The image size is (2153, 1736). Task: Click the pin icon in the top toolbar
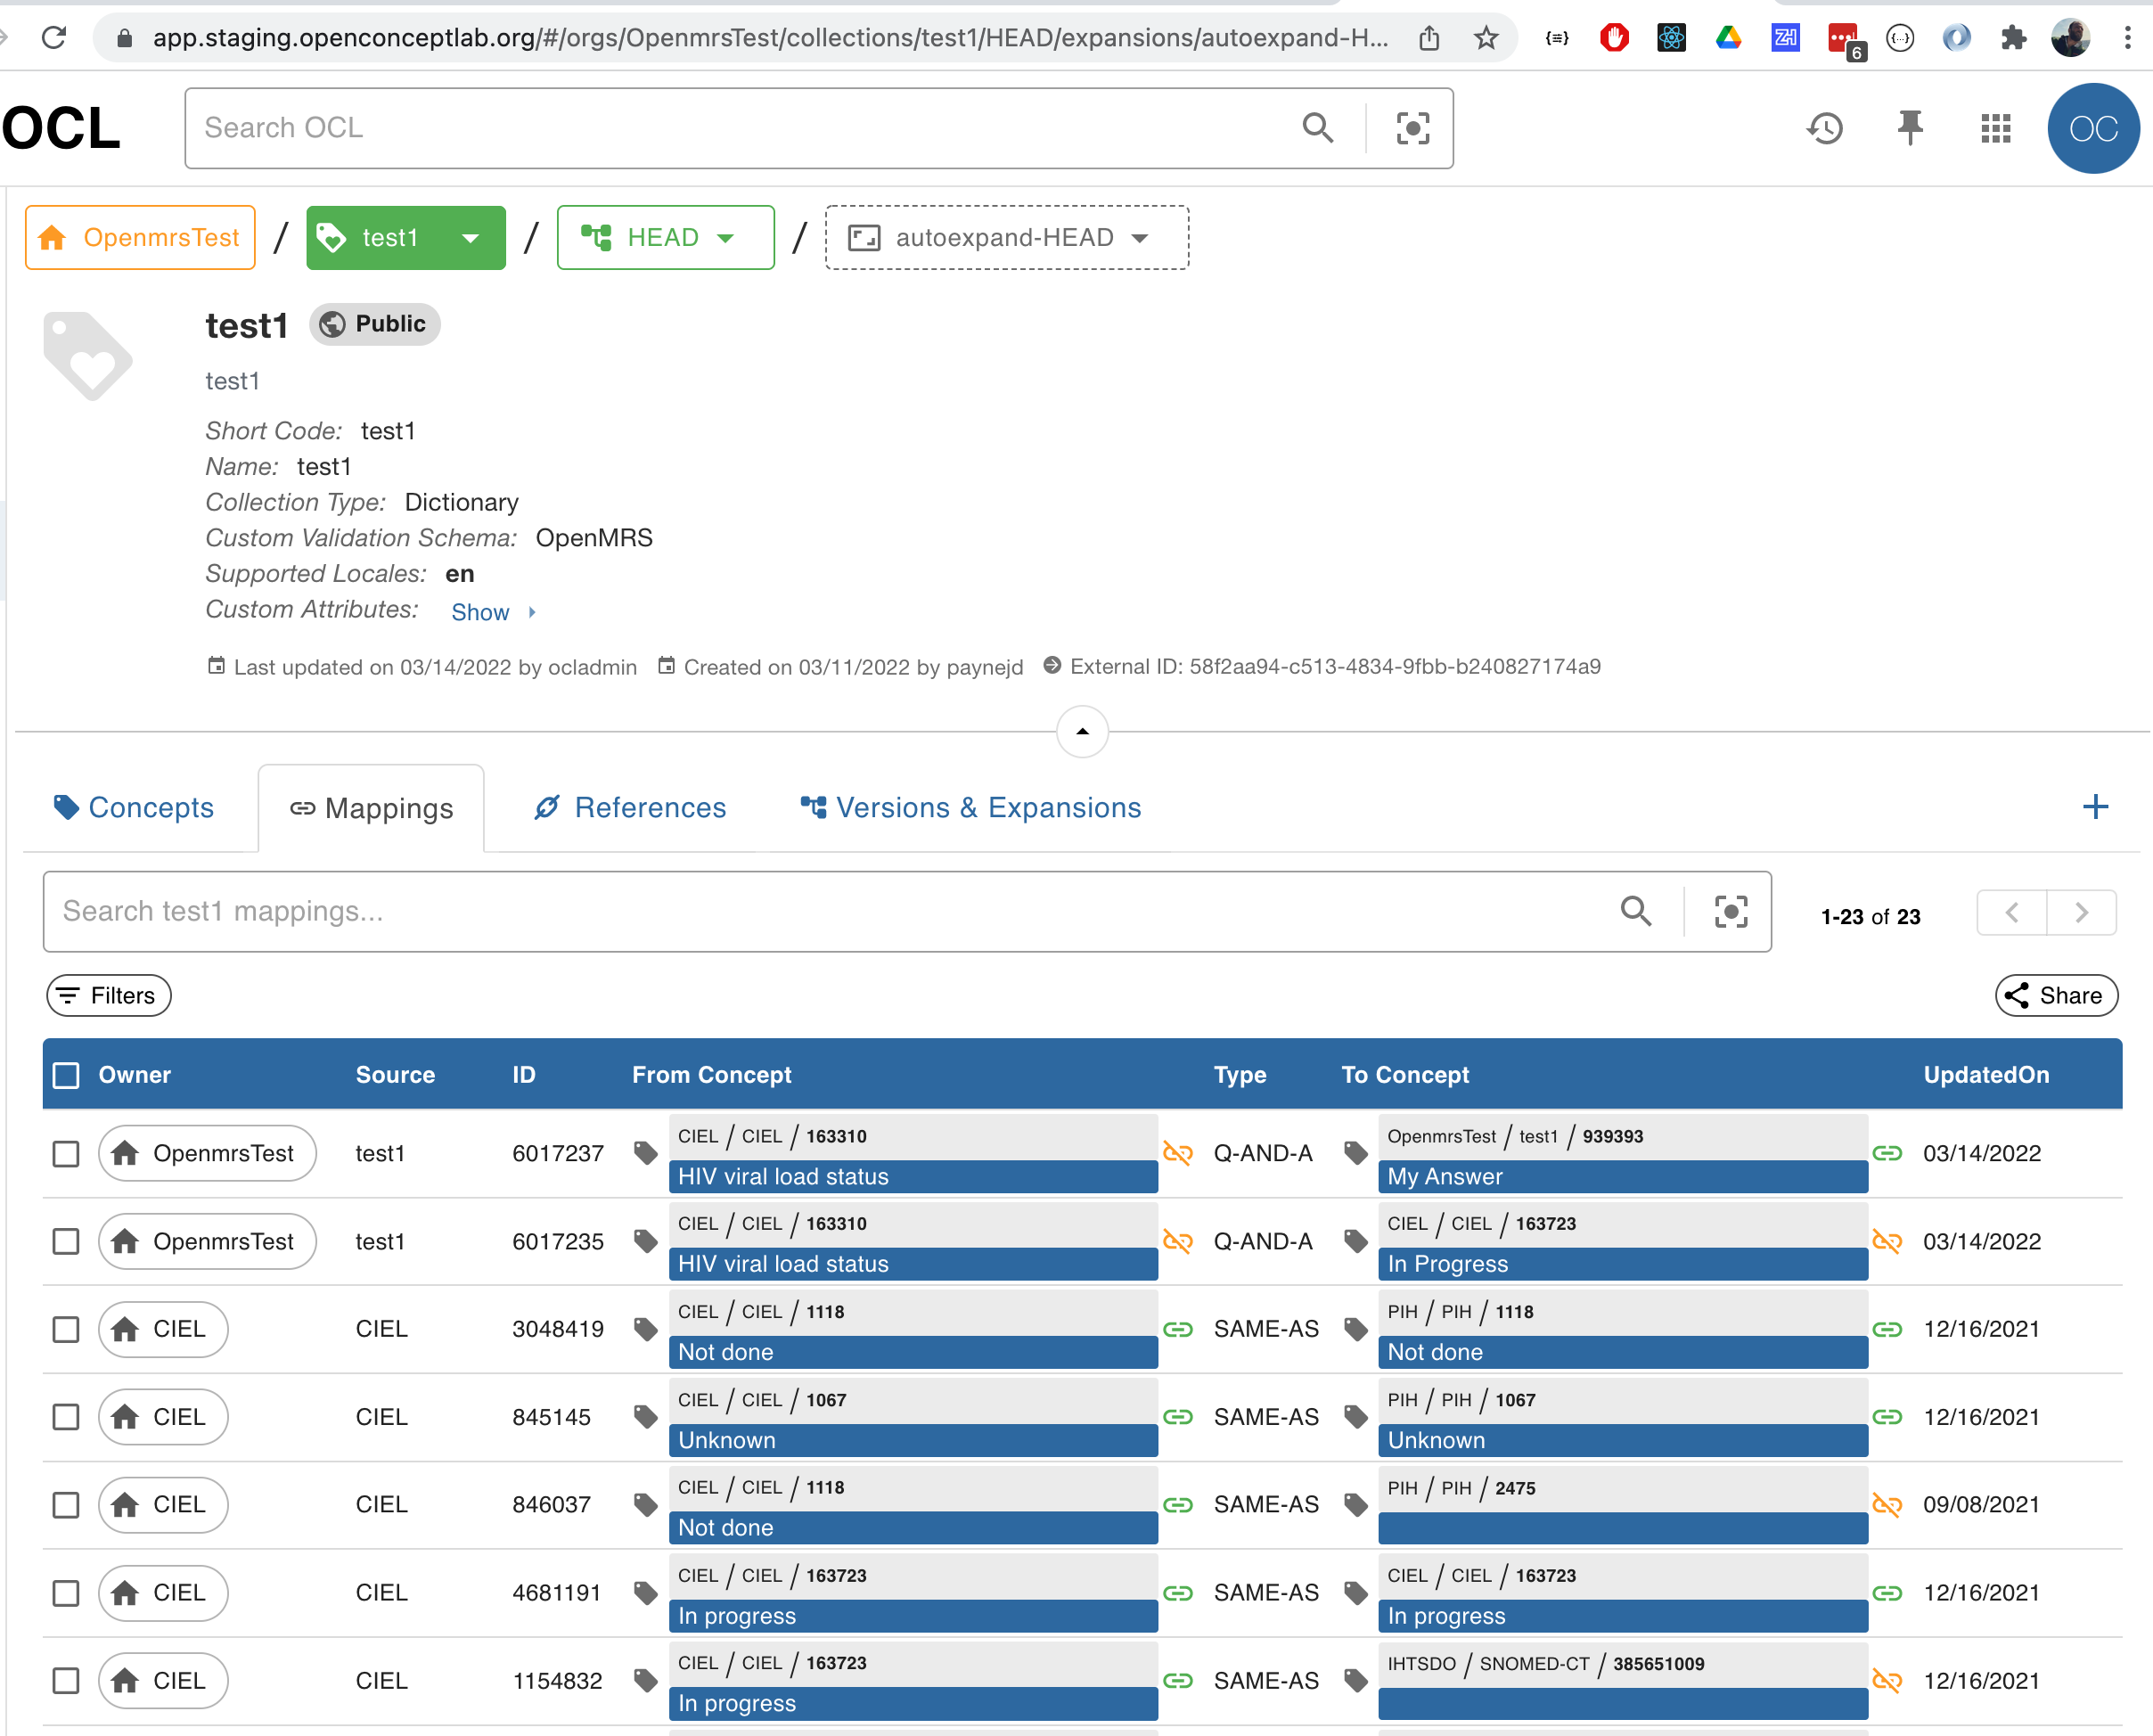tap(1910, 128)
